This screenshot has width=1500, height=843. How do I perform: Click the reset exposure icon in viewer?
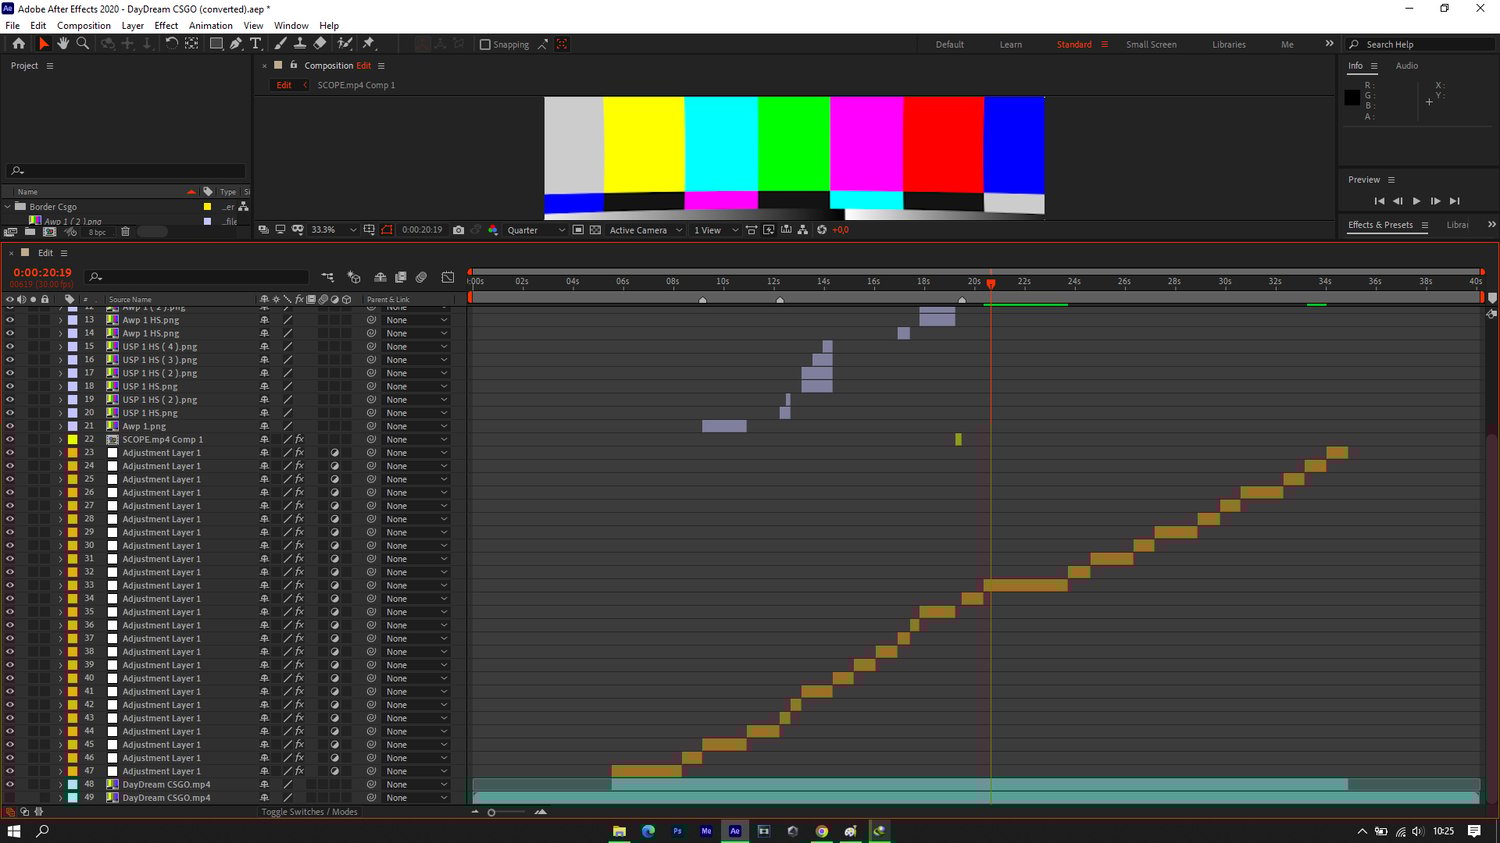coord(822,230)
